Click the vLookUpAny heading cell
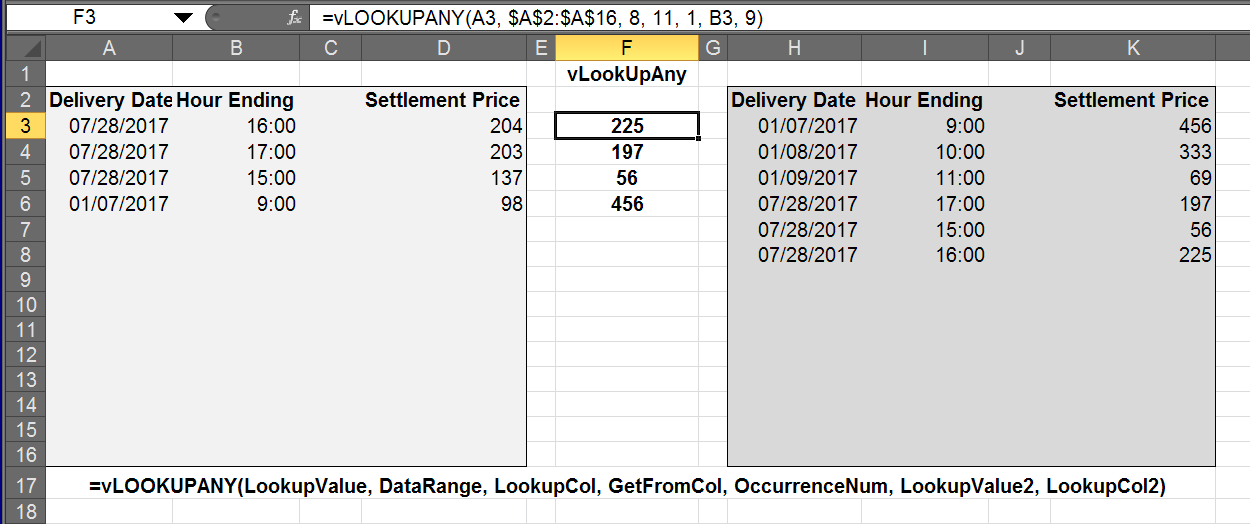 (627, 74)
